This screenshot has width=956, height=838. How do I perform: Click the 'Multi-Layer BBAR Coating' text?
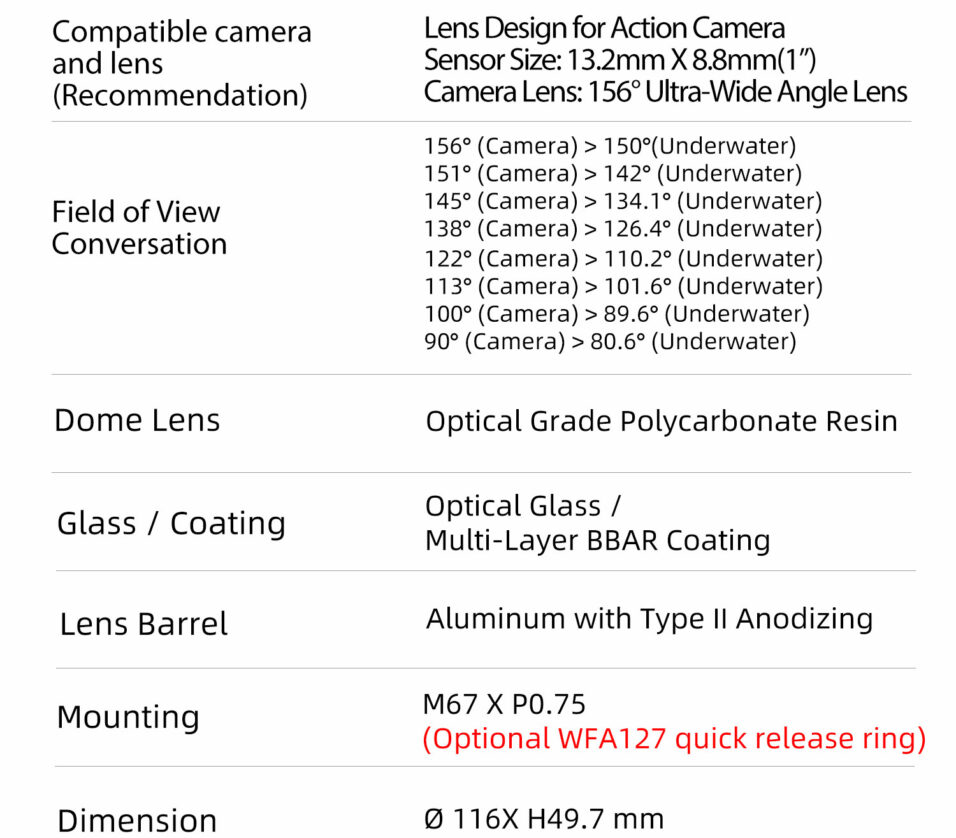[597, 541]
